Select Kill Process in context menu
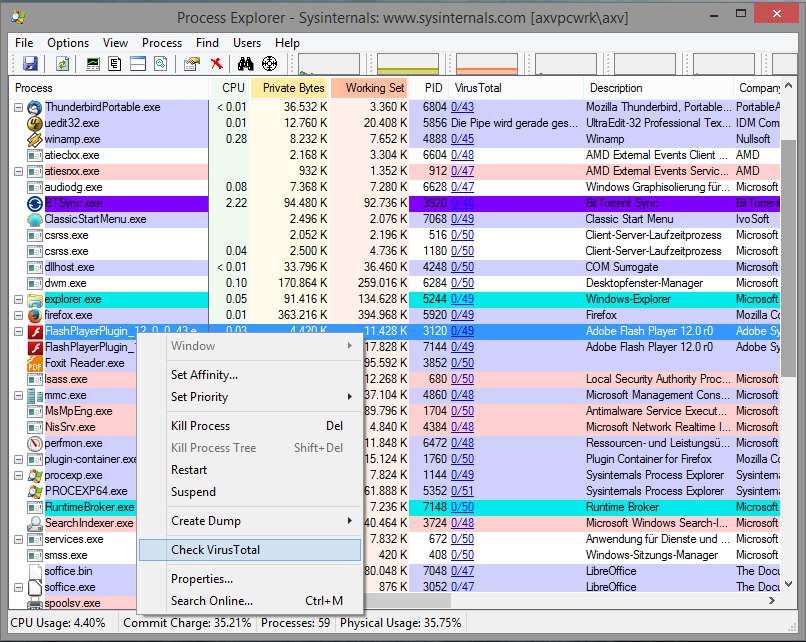 point(201,426)
